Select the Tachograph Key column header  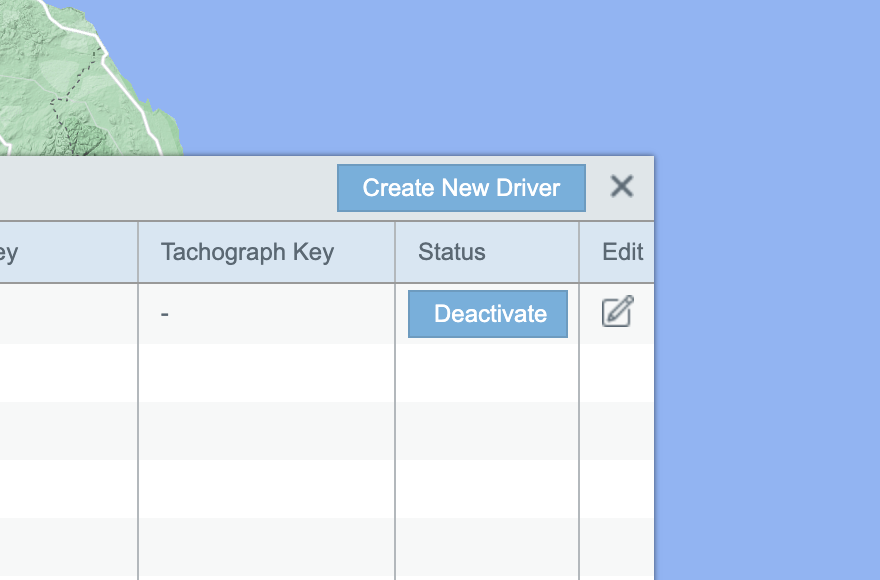247,252
